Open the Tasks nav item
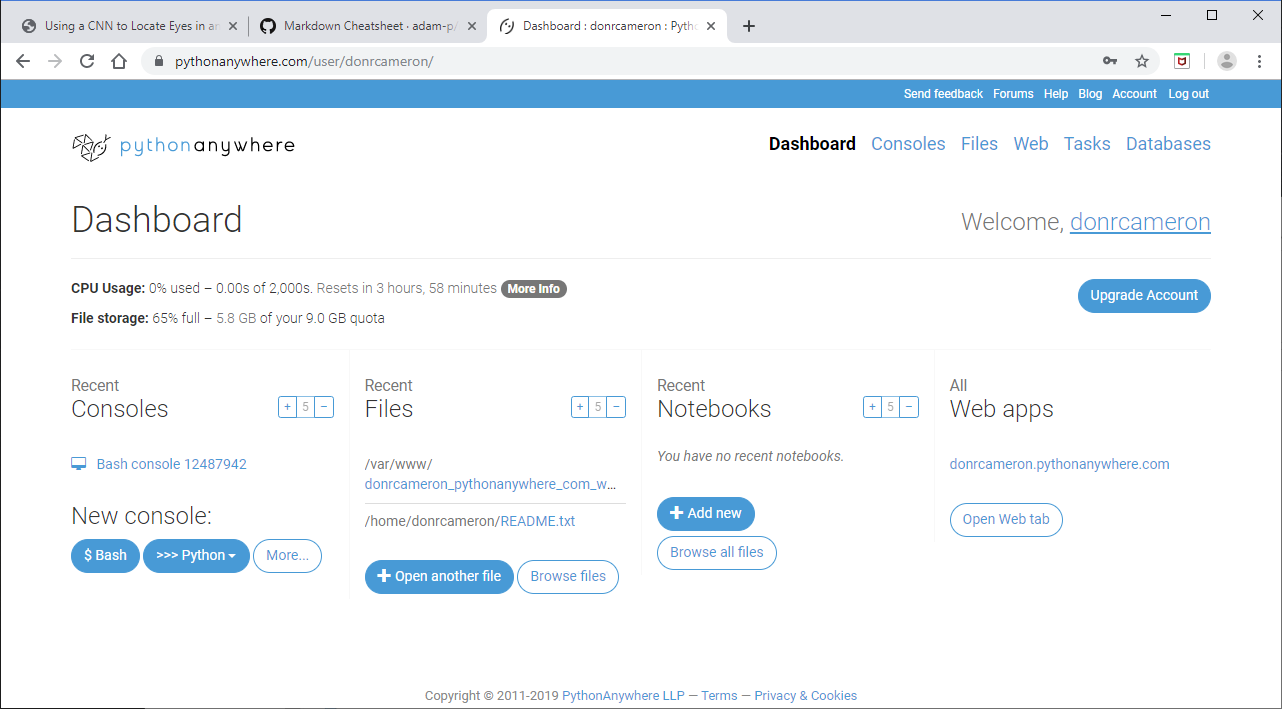 point(1087,144)
